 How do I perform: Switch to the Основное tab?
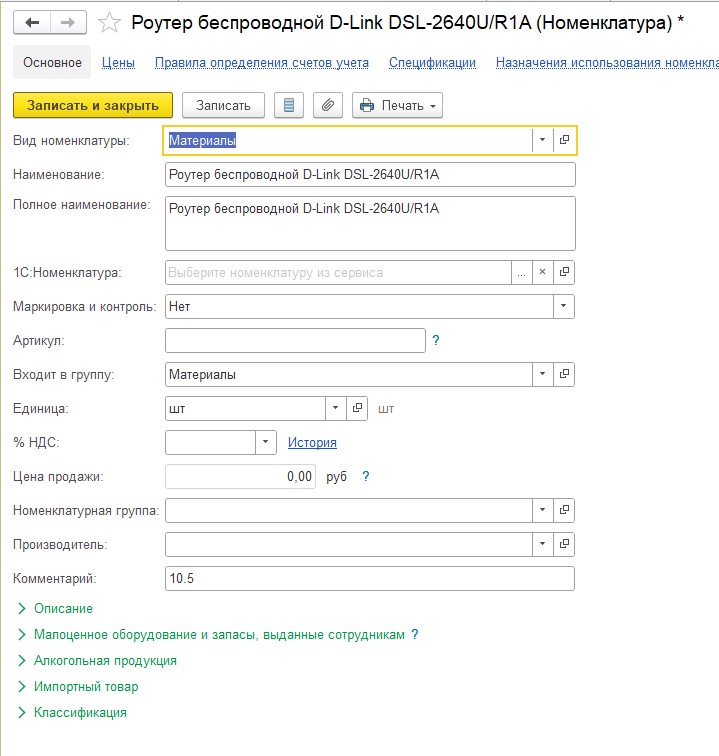coord(52,62)
